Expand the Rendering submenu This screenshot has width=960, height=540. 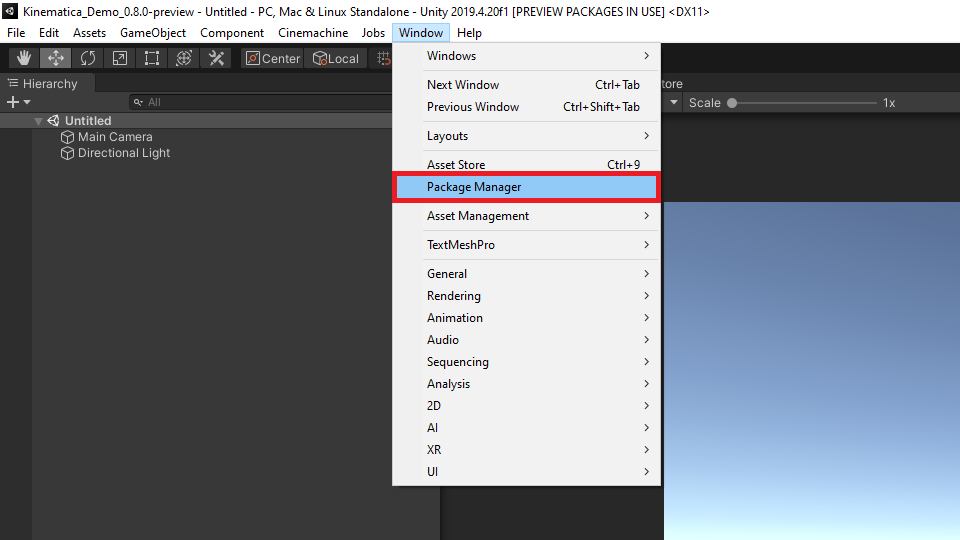[527, 296]
